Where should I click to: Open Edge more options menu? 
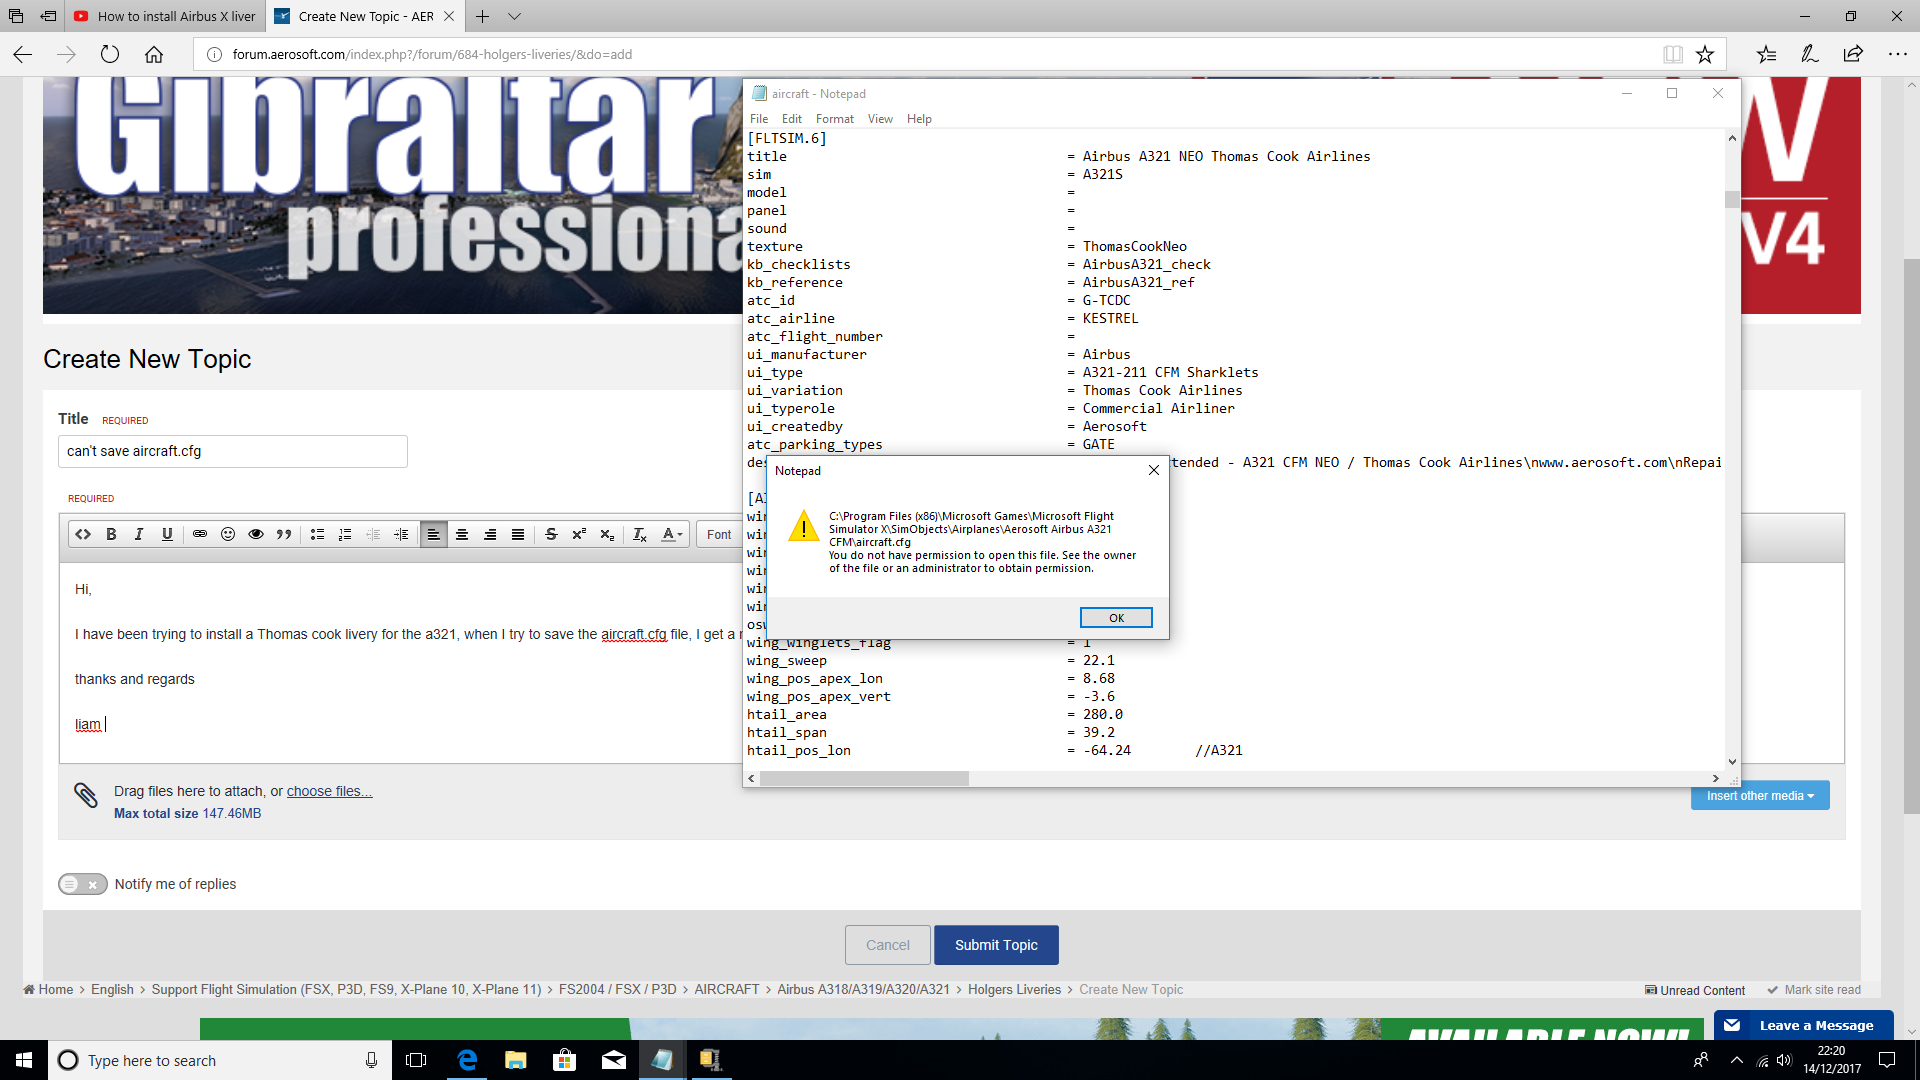coord(1897,54)
